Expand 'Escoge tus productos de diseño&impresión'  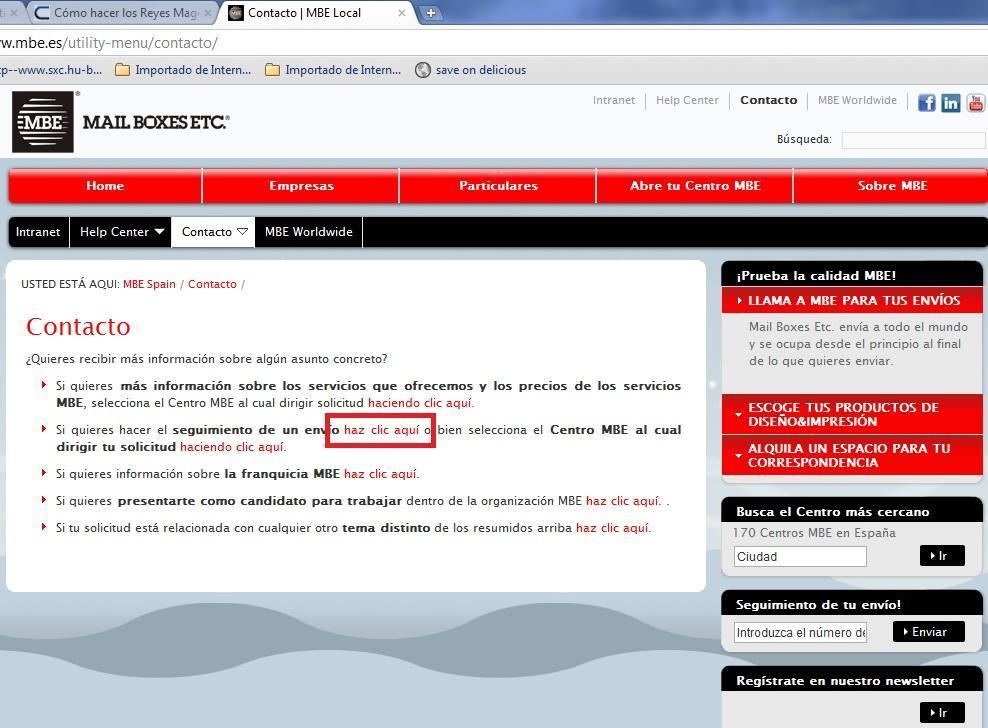(x=852, y=414)
